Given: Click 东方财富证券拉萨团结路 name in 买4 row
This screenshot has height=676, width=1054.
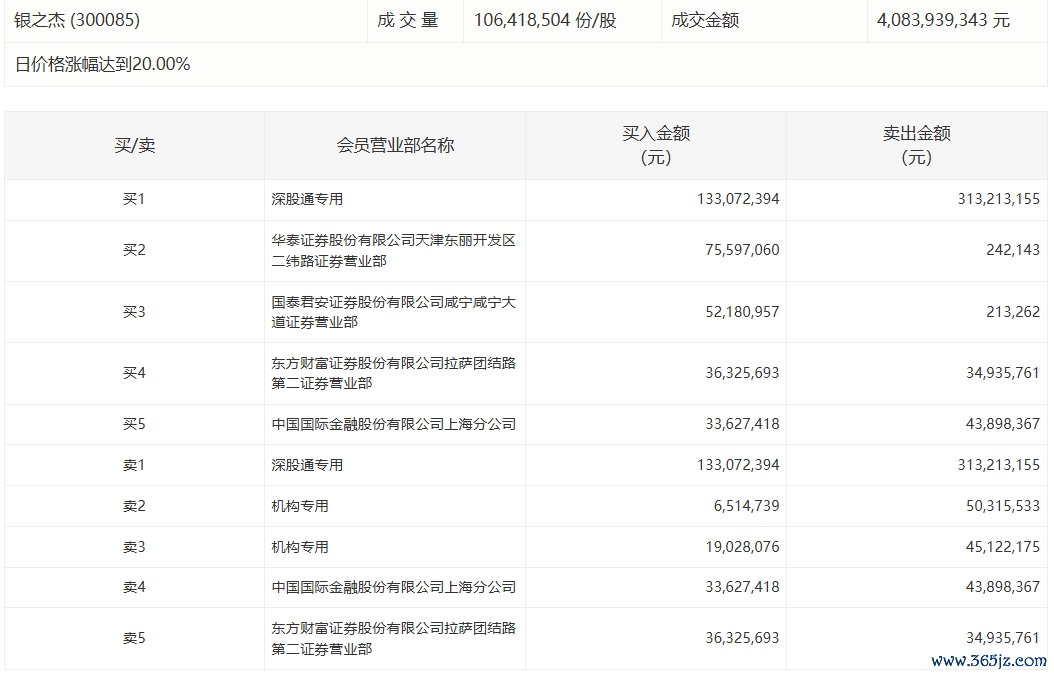Looking at the screenshot, I should tap(393, 374).
